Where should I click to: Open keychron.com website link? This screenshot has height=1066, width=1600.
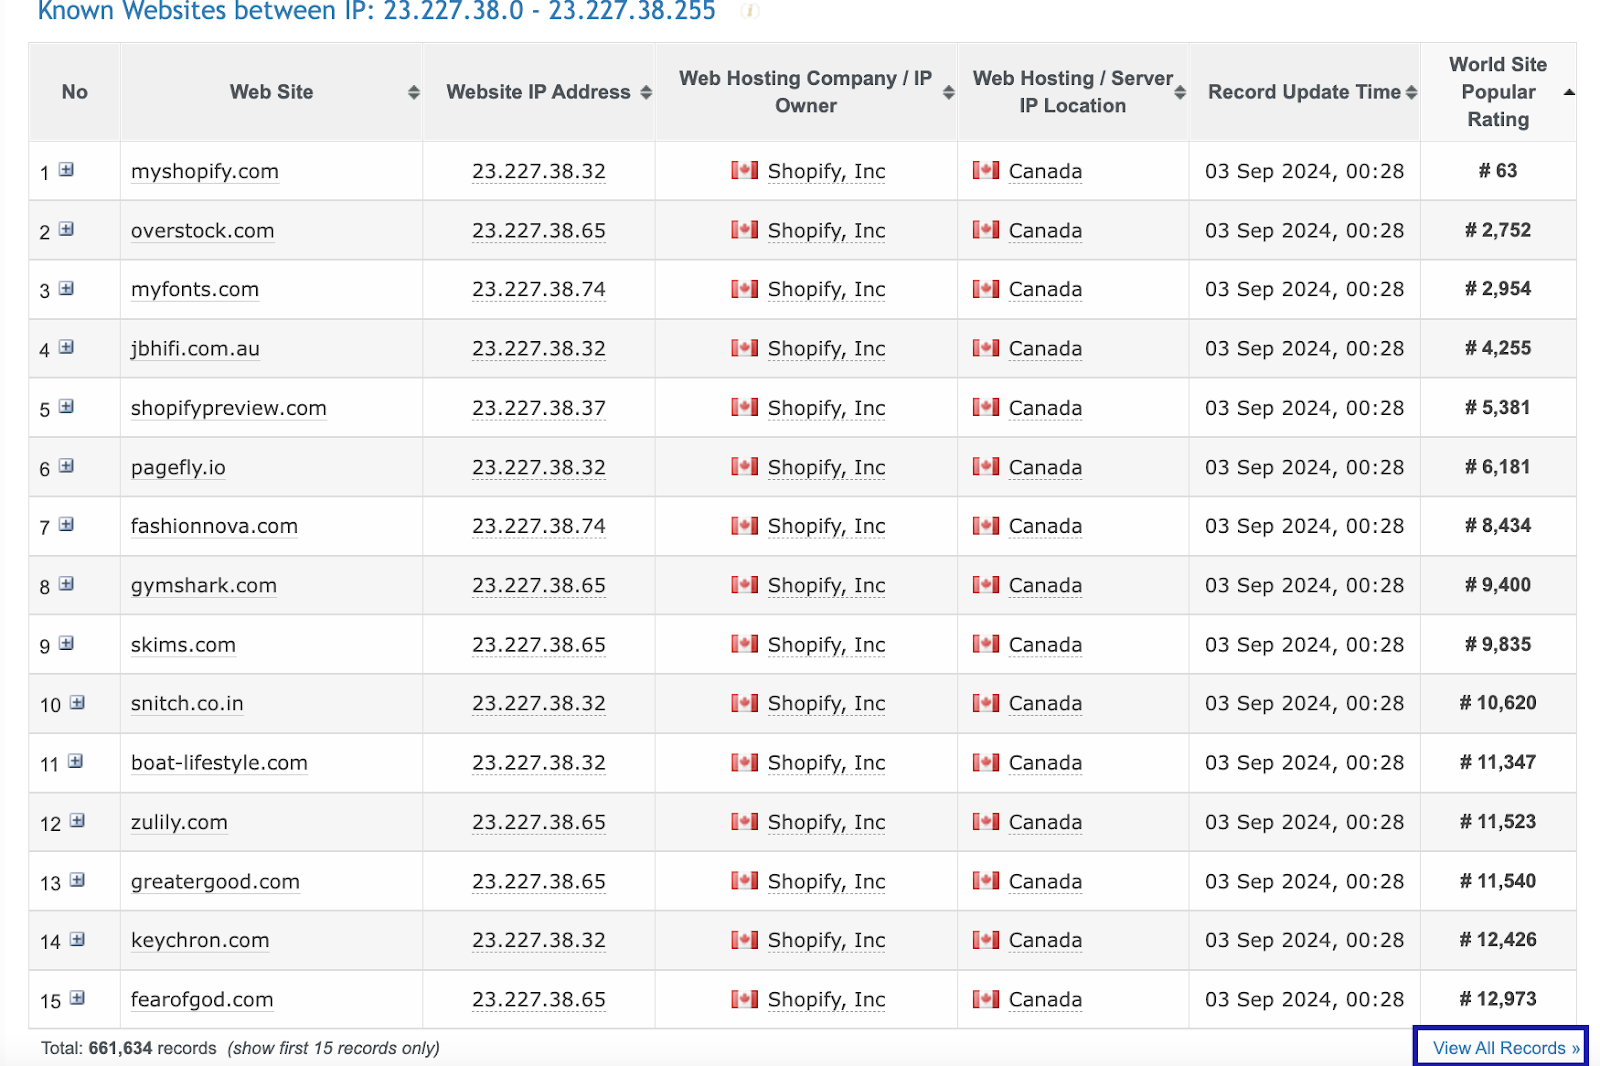click(200, 940)
